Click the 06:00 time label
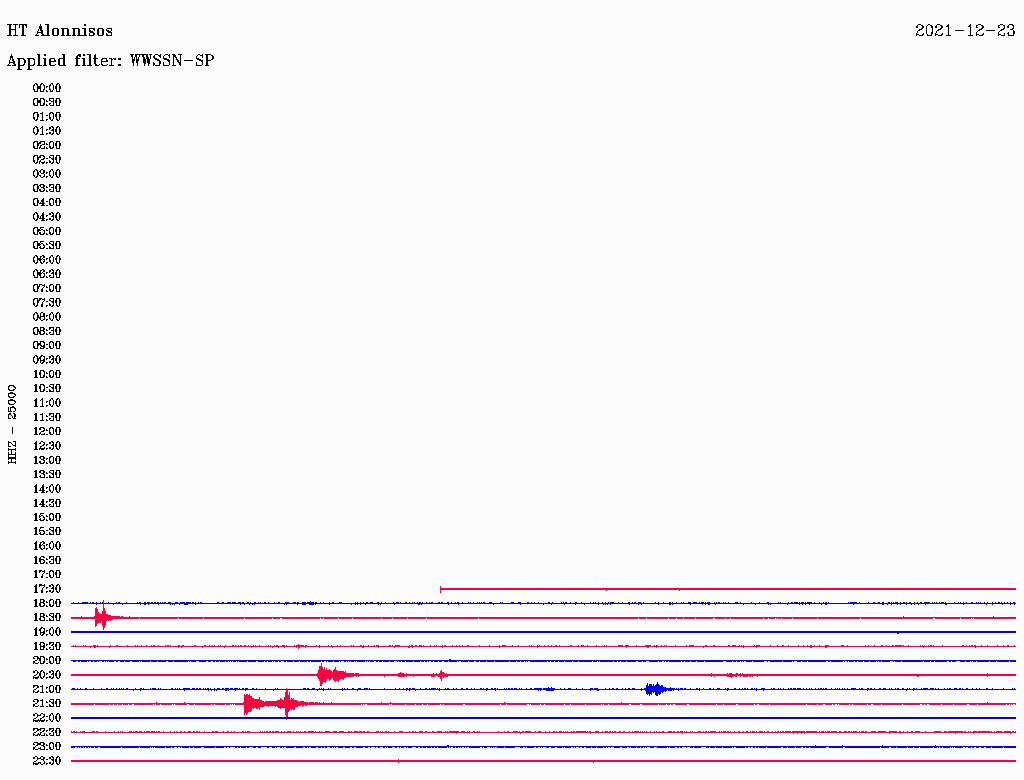The height and width of the screenshot is (780, 1024). coord(47,260)
